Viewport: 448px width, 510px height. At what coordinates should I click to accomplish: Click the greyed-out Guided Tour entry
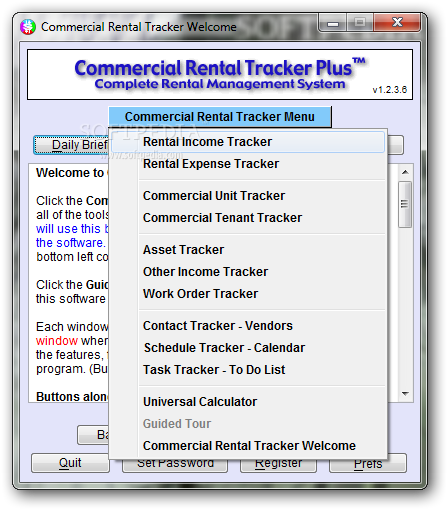coord(248,424)
